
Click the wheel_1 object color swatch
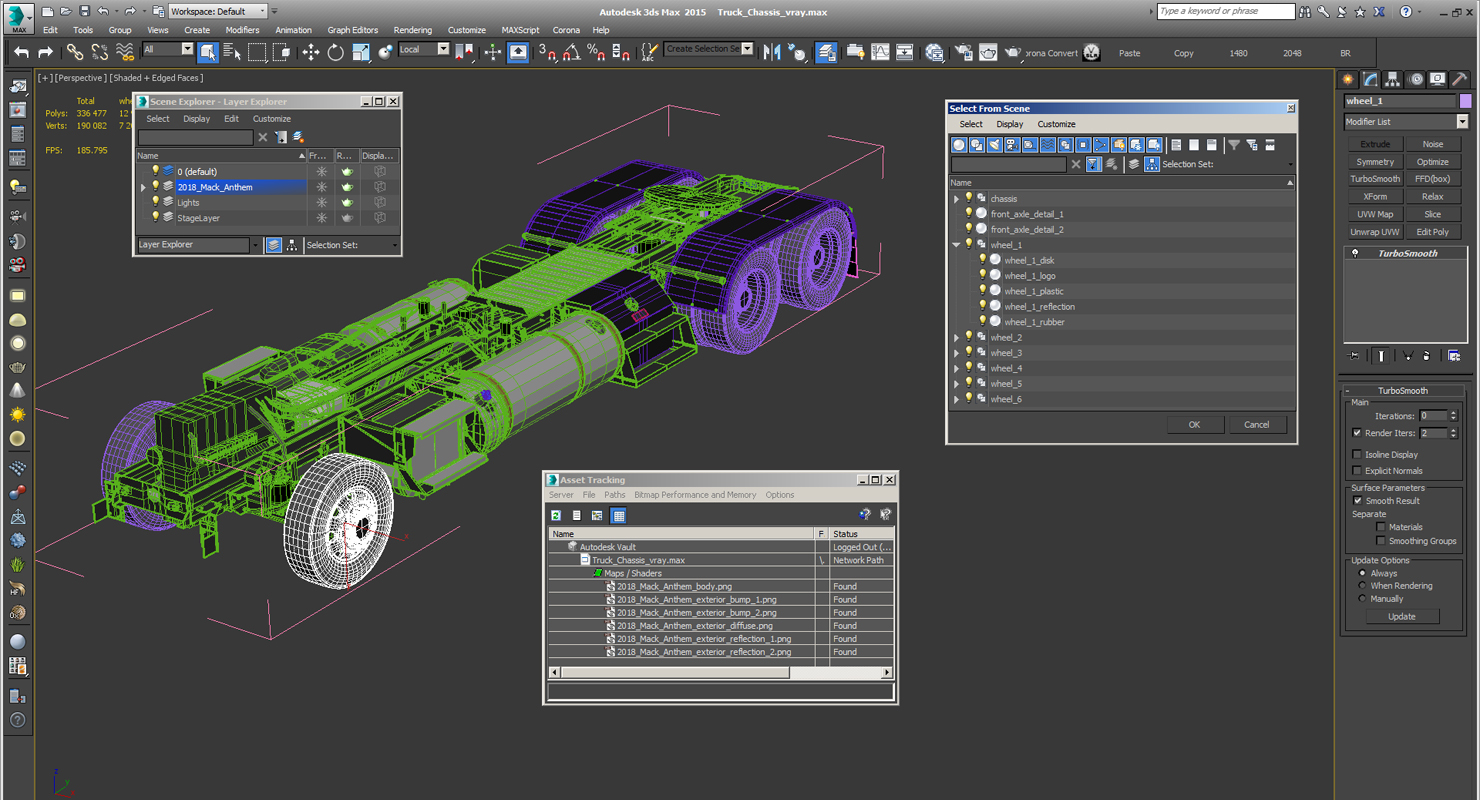(1466, 101)
